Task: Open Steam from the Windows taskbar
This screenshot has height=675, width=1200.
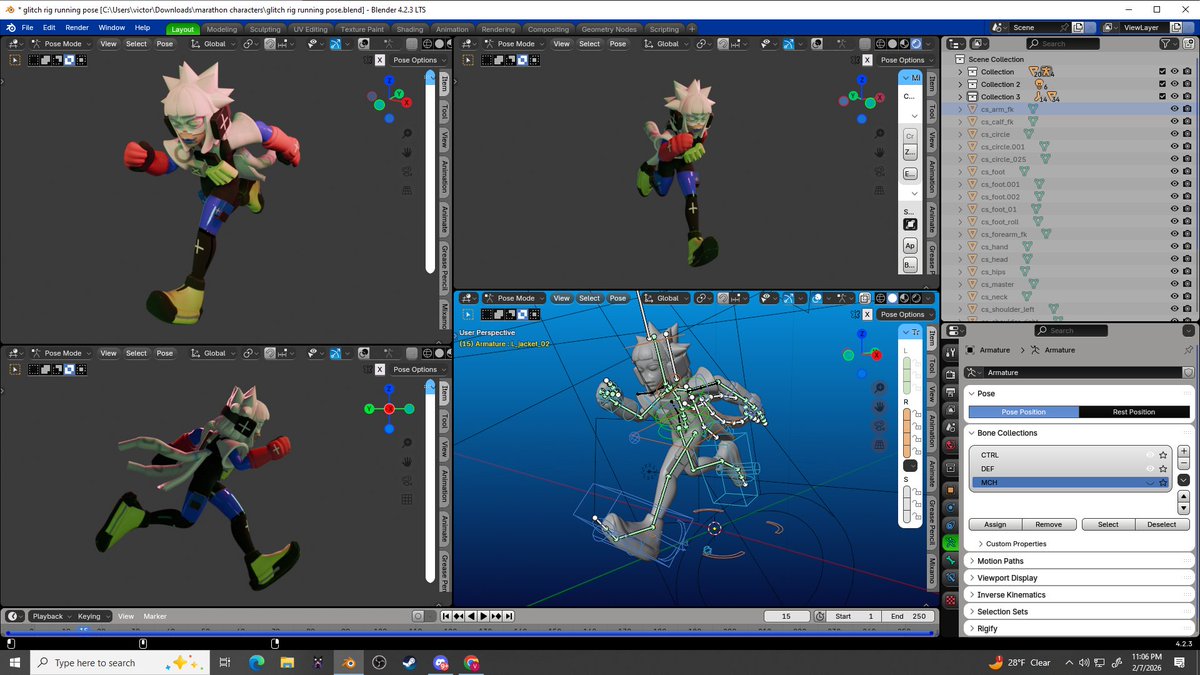Action: point(410,662)
